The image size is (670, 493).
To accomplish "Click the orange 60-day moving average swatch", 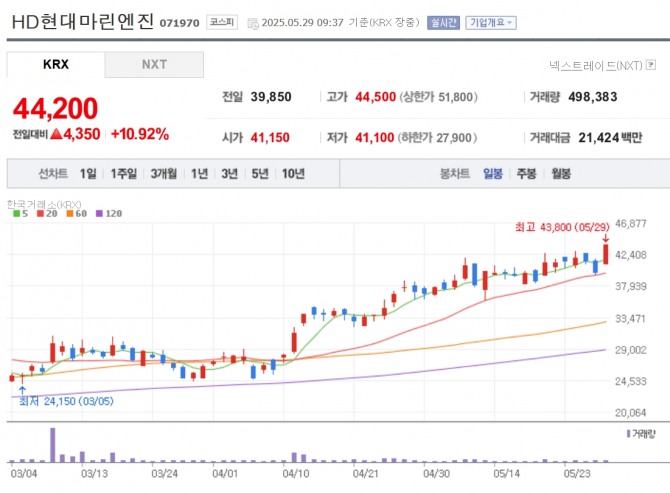I will 70,213.
